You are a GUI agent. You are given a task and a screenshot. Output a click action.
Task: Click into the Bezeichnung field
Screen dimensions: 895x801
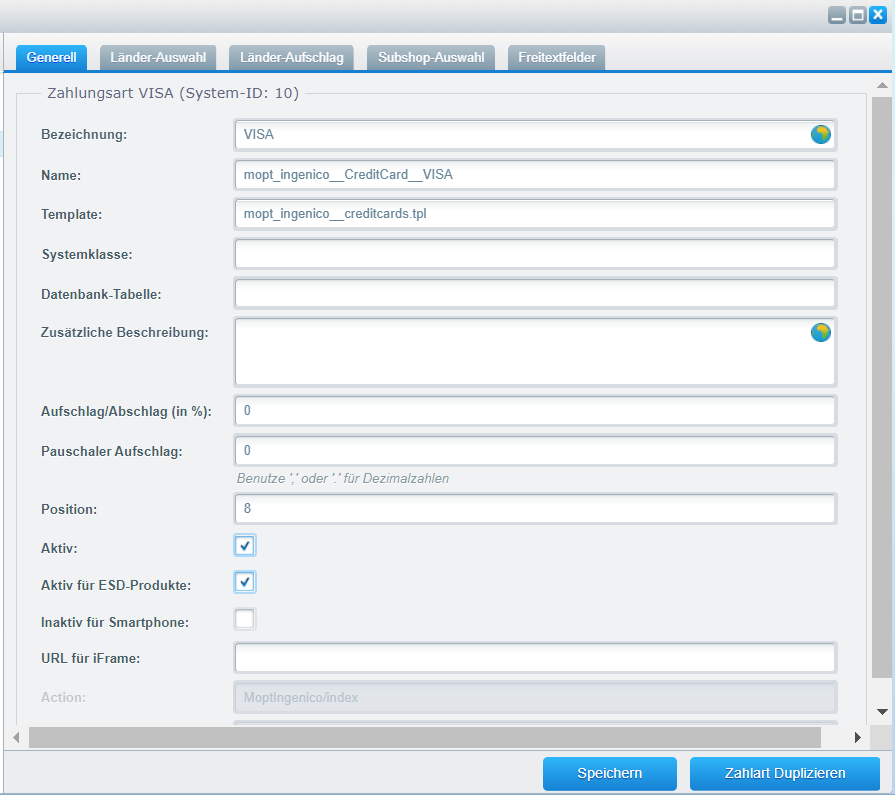535,135
